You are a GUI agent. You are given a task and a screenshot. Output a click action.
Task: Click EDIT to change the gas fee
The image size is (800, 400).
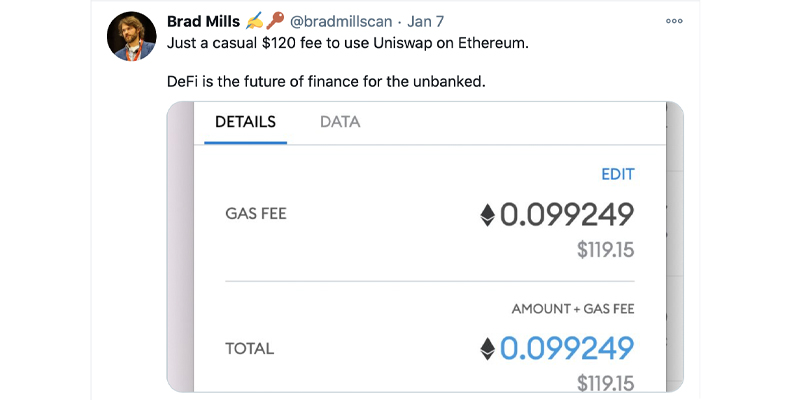[x=617, y=174]
